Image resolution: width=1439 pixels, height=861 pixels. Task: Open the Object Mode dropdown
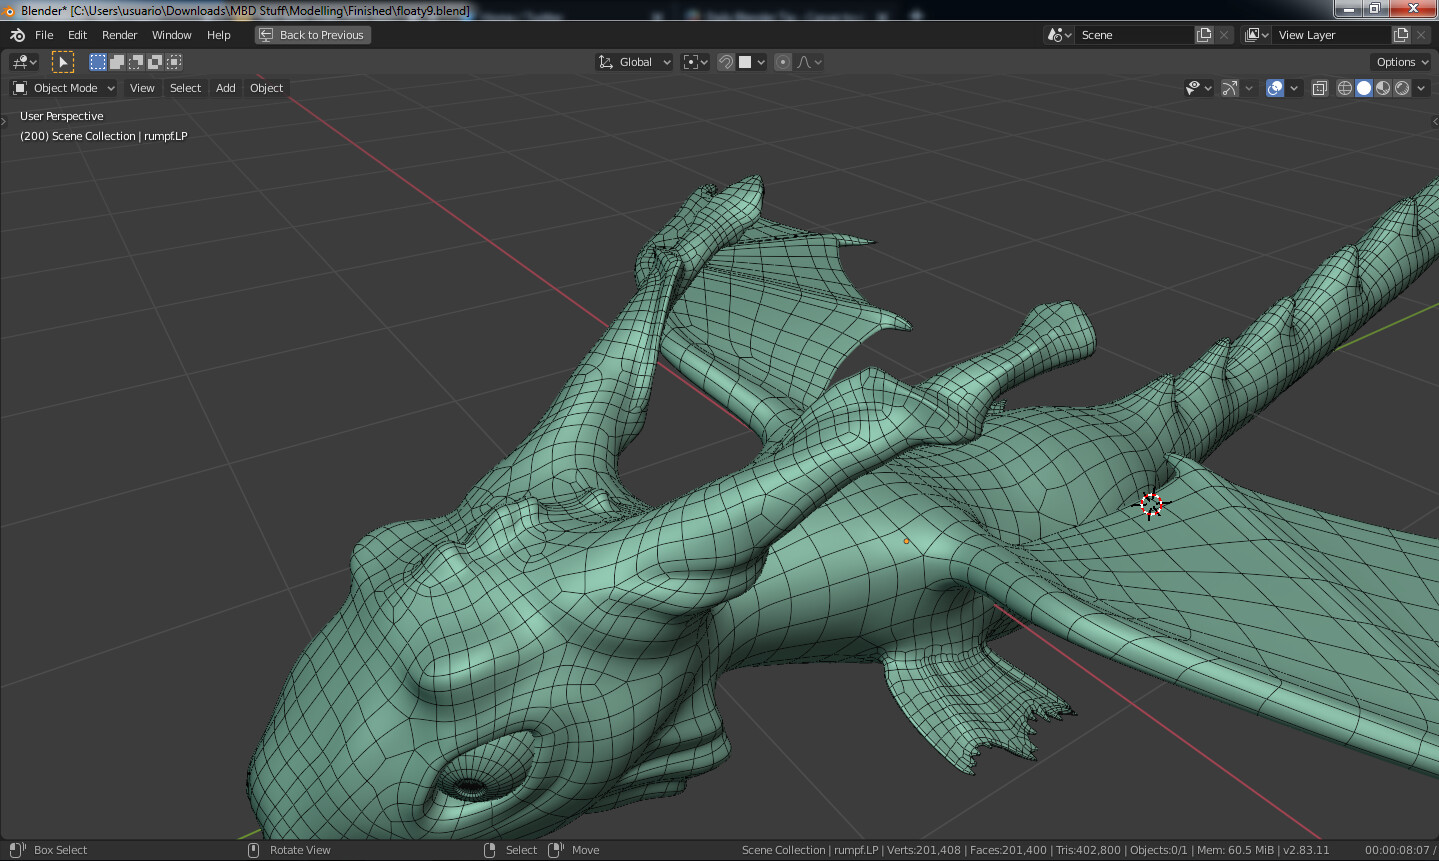pyautogui.click(x=64, y=88)
